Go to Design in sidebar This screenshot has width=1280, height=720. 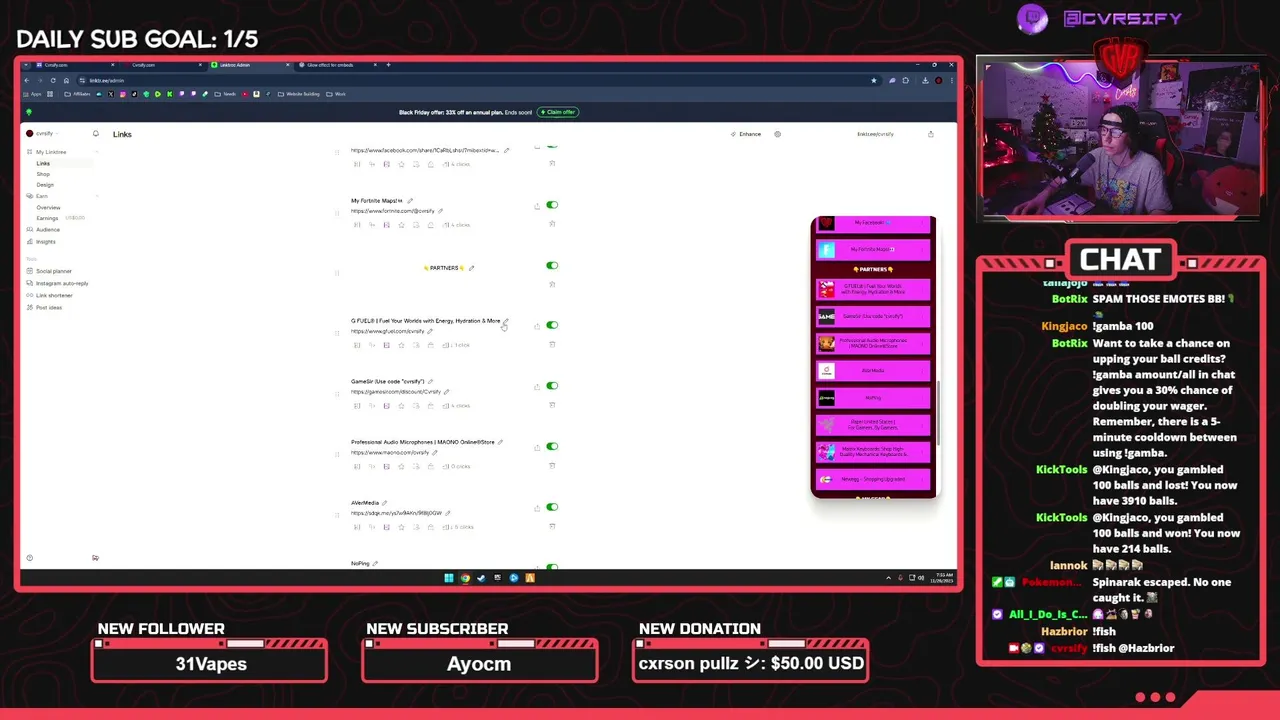tap(45, 185)
